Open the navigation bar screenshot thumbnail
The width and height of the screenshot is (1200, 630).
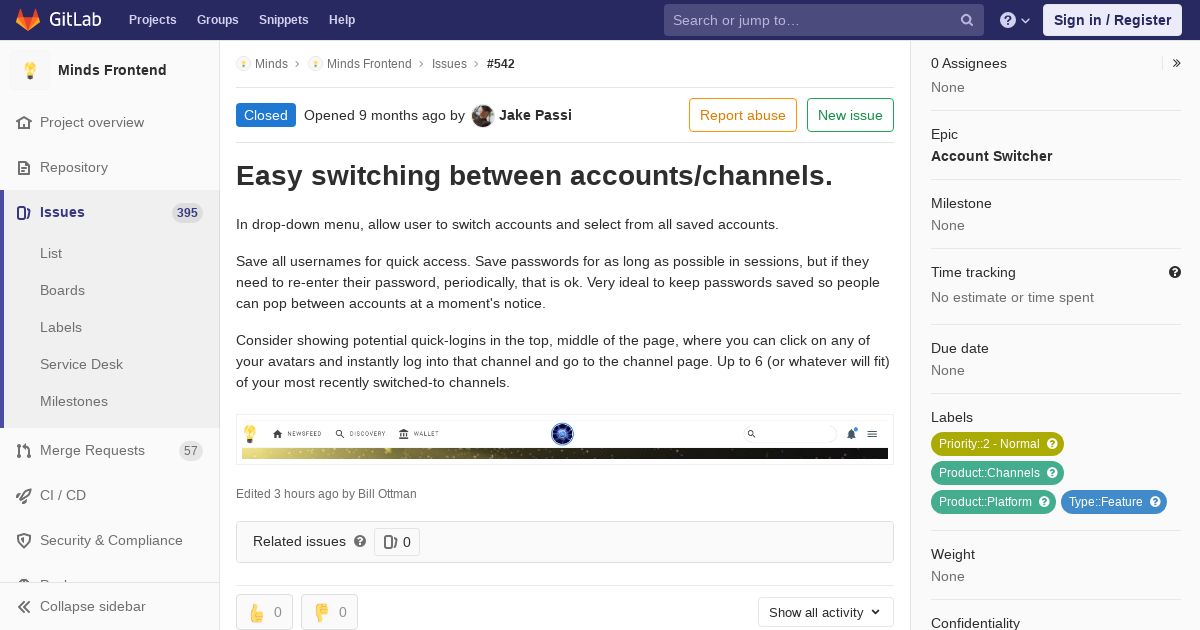(x=565, y=439)
